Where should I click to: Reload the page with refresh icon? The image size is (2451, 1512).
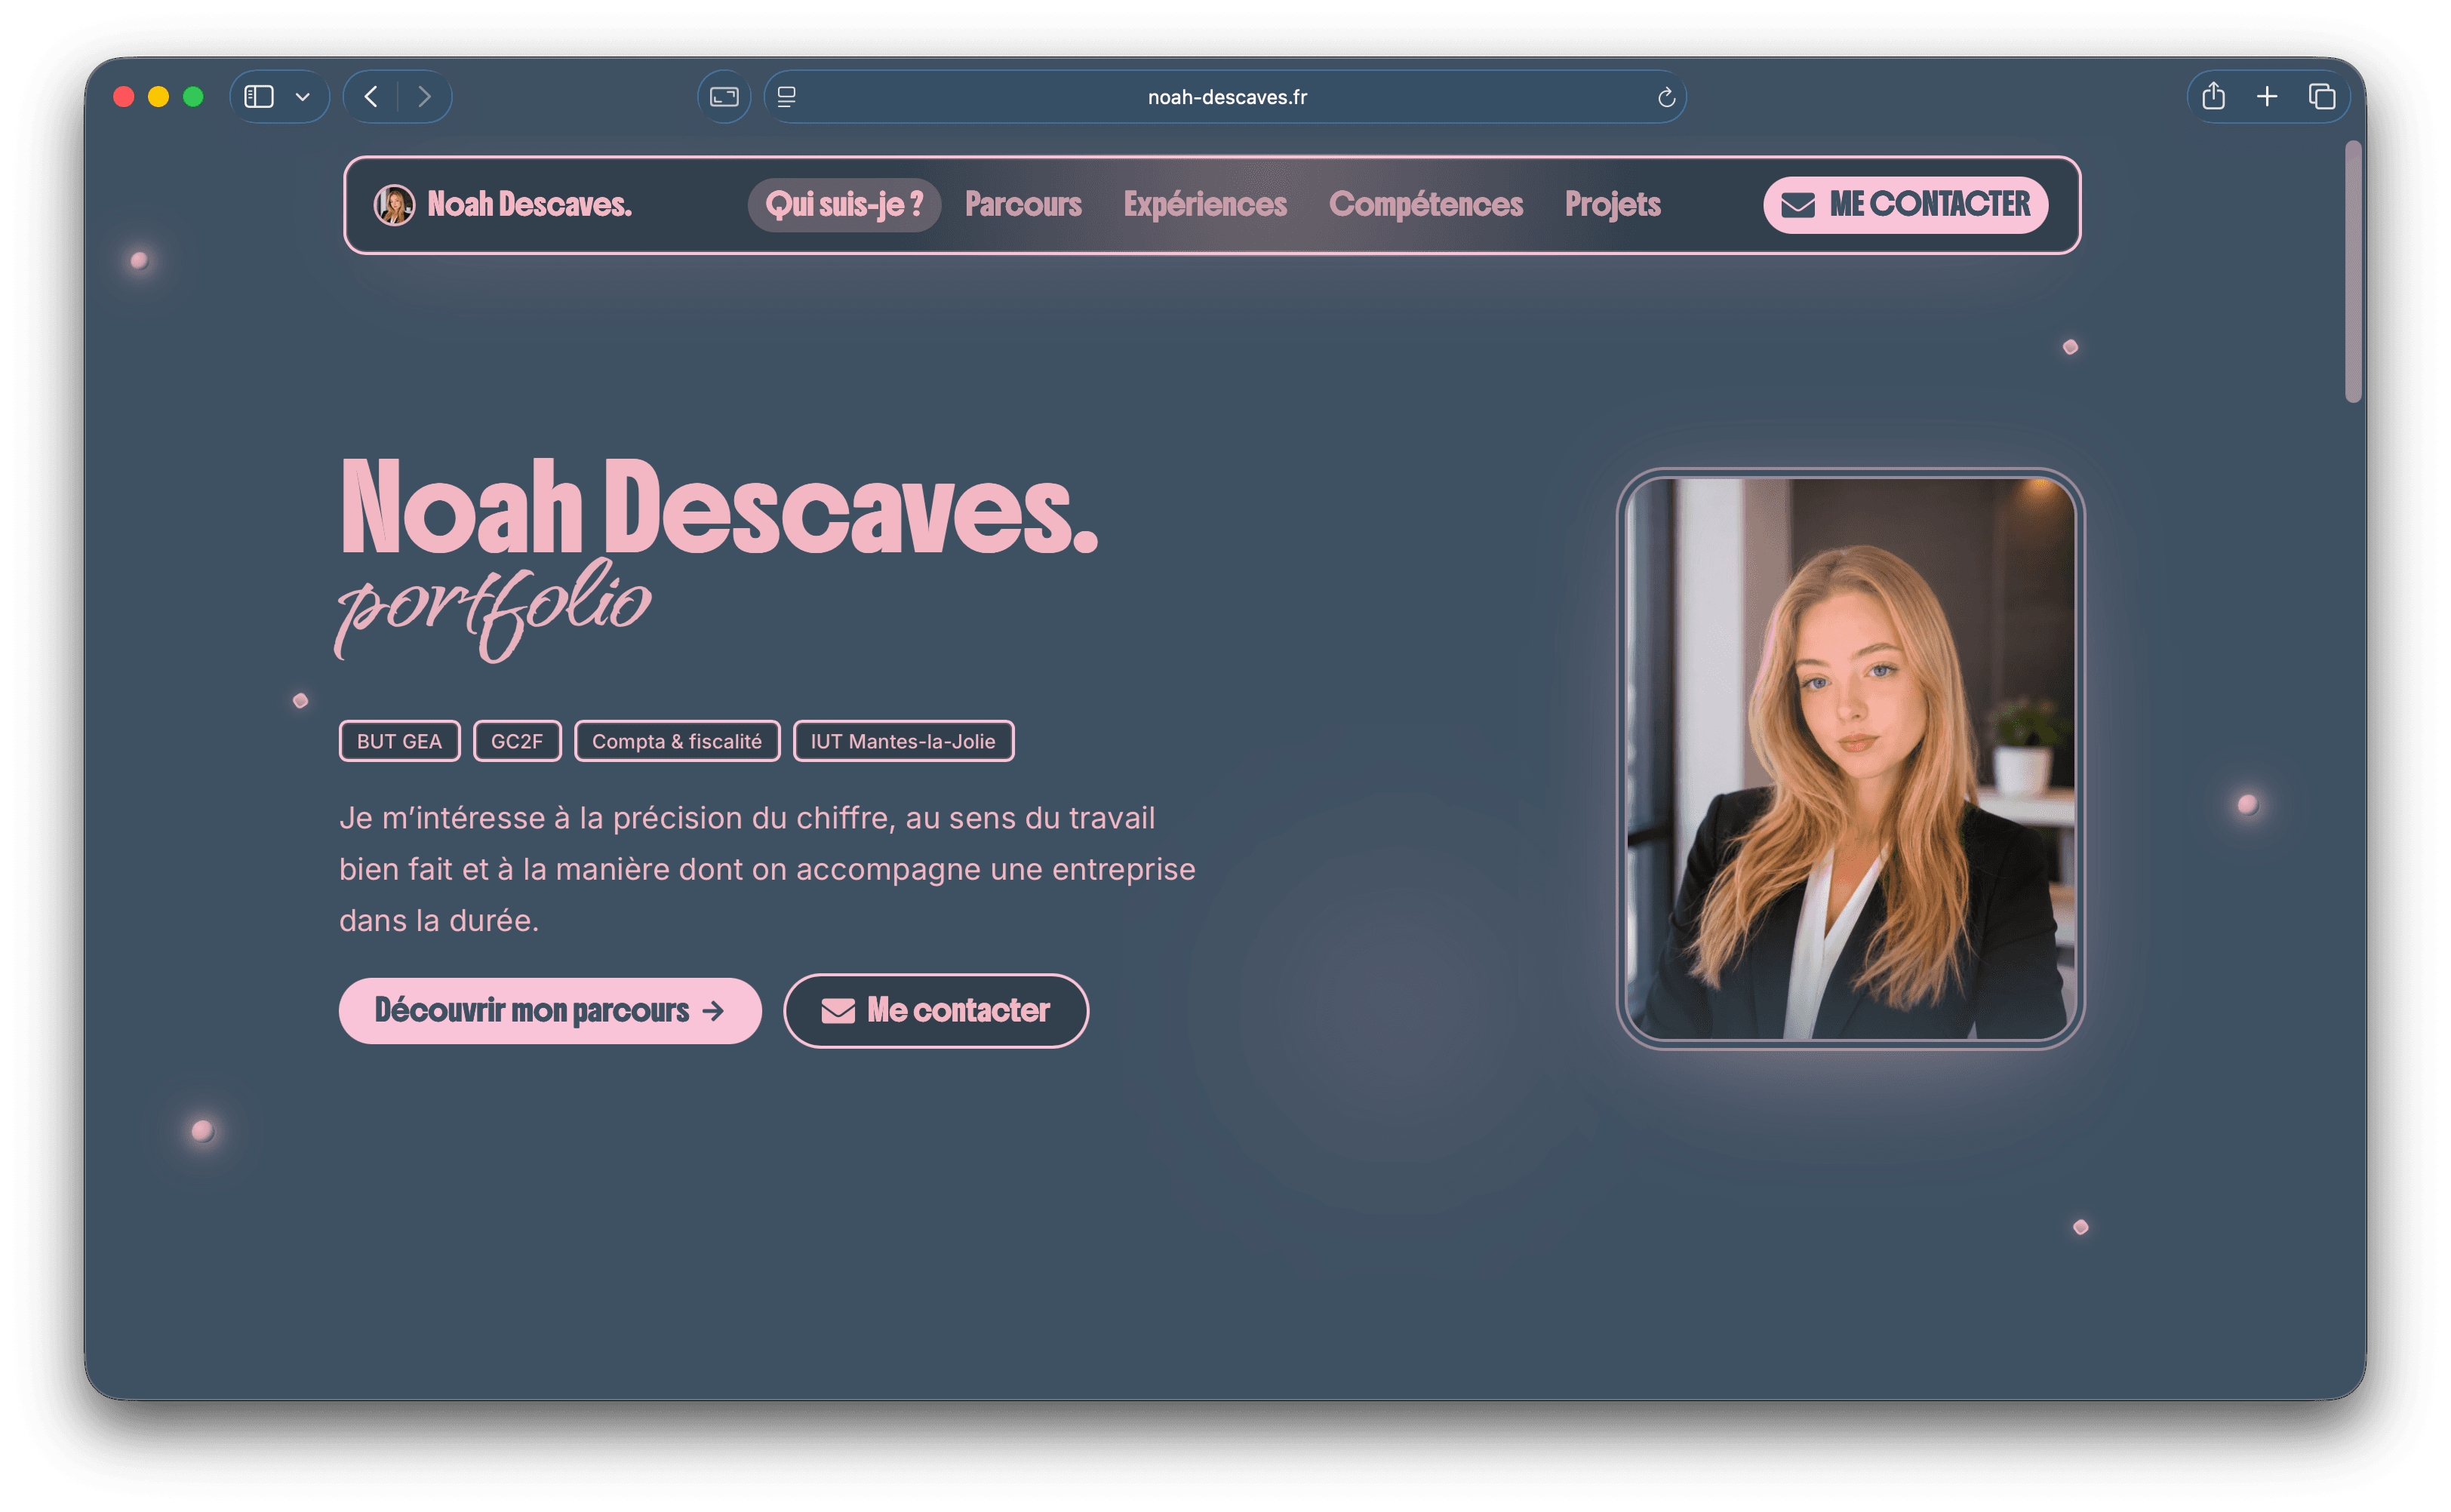(1666, 97)
